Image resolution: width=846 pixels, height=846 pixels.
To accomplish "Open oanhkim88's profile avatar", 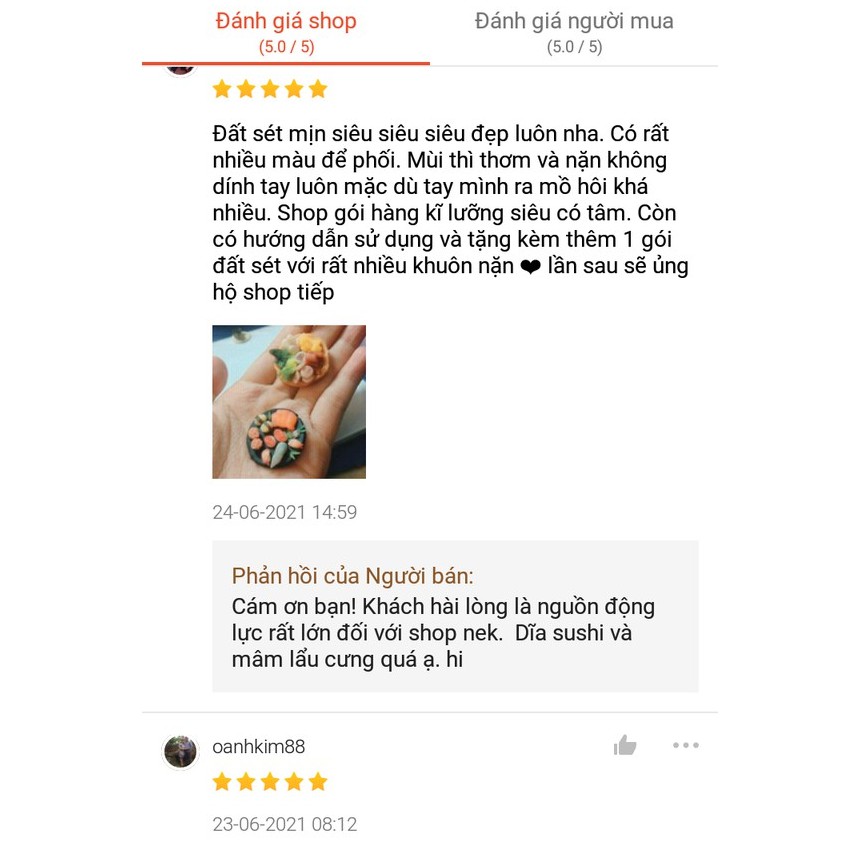I will [x=181, y=751].
